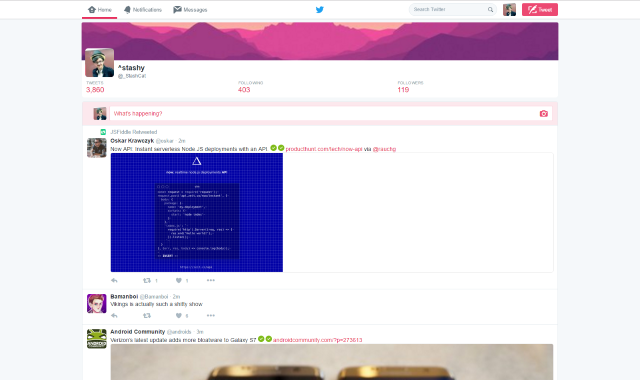Open the Galaxy S7 photo in Android Community tweet
640x380 pixels.
pos(332,362)
